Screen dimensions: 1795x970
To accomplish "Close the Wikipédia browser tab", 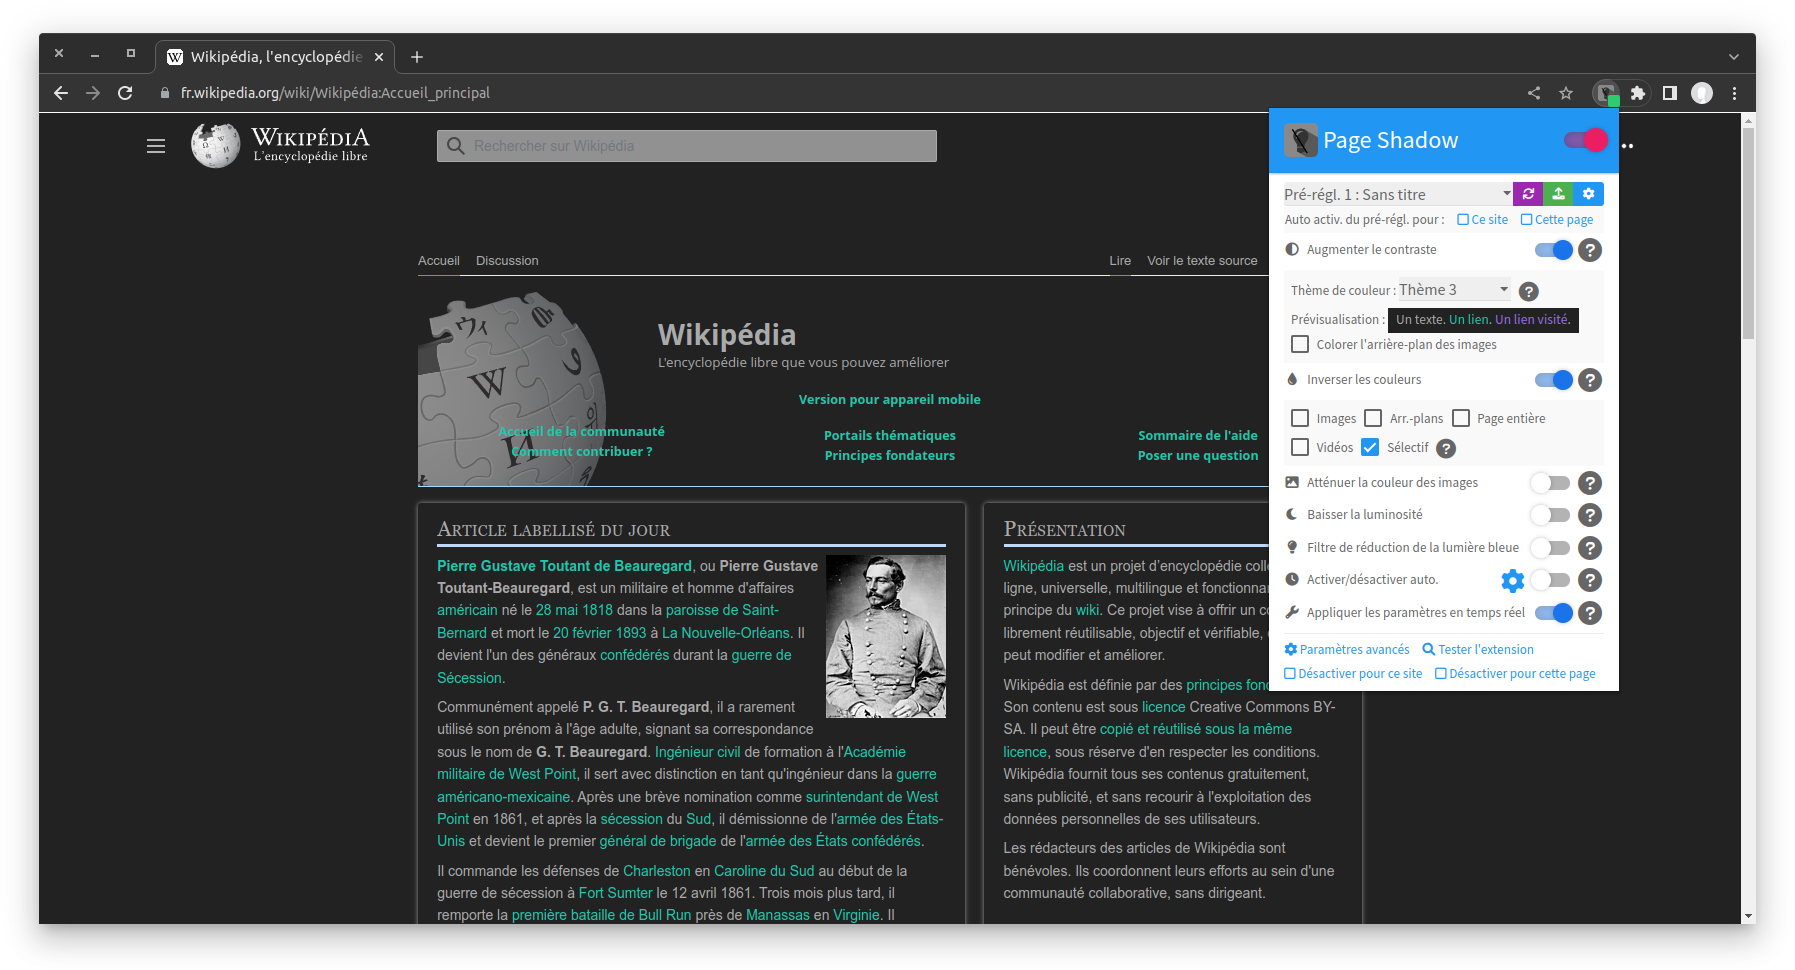I will [x=379, y=57].
